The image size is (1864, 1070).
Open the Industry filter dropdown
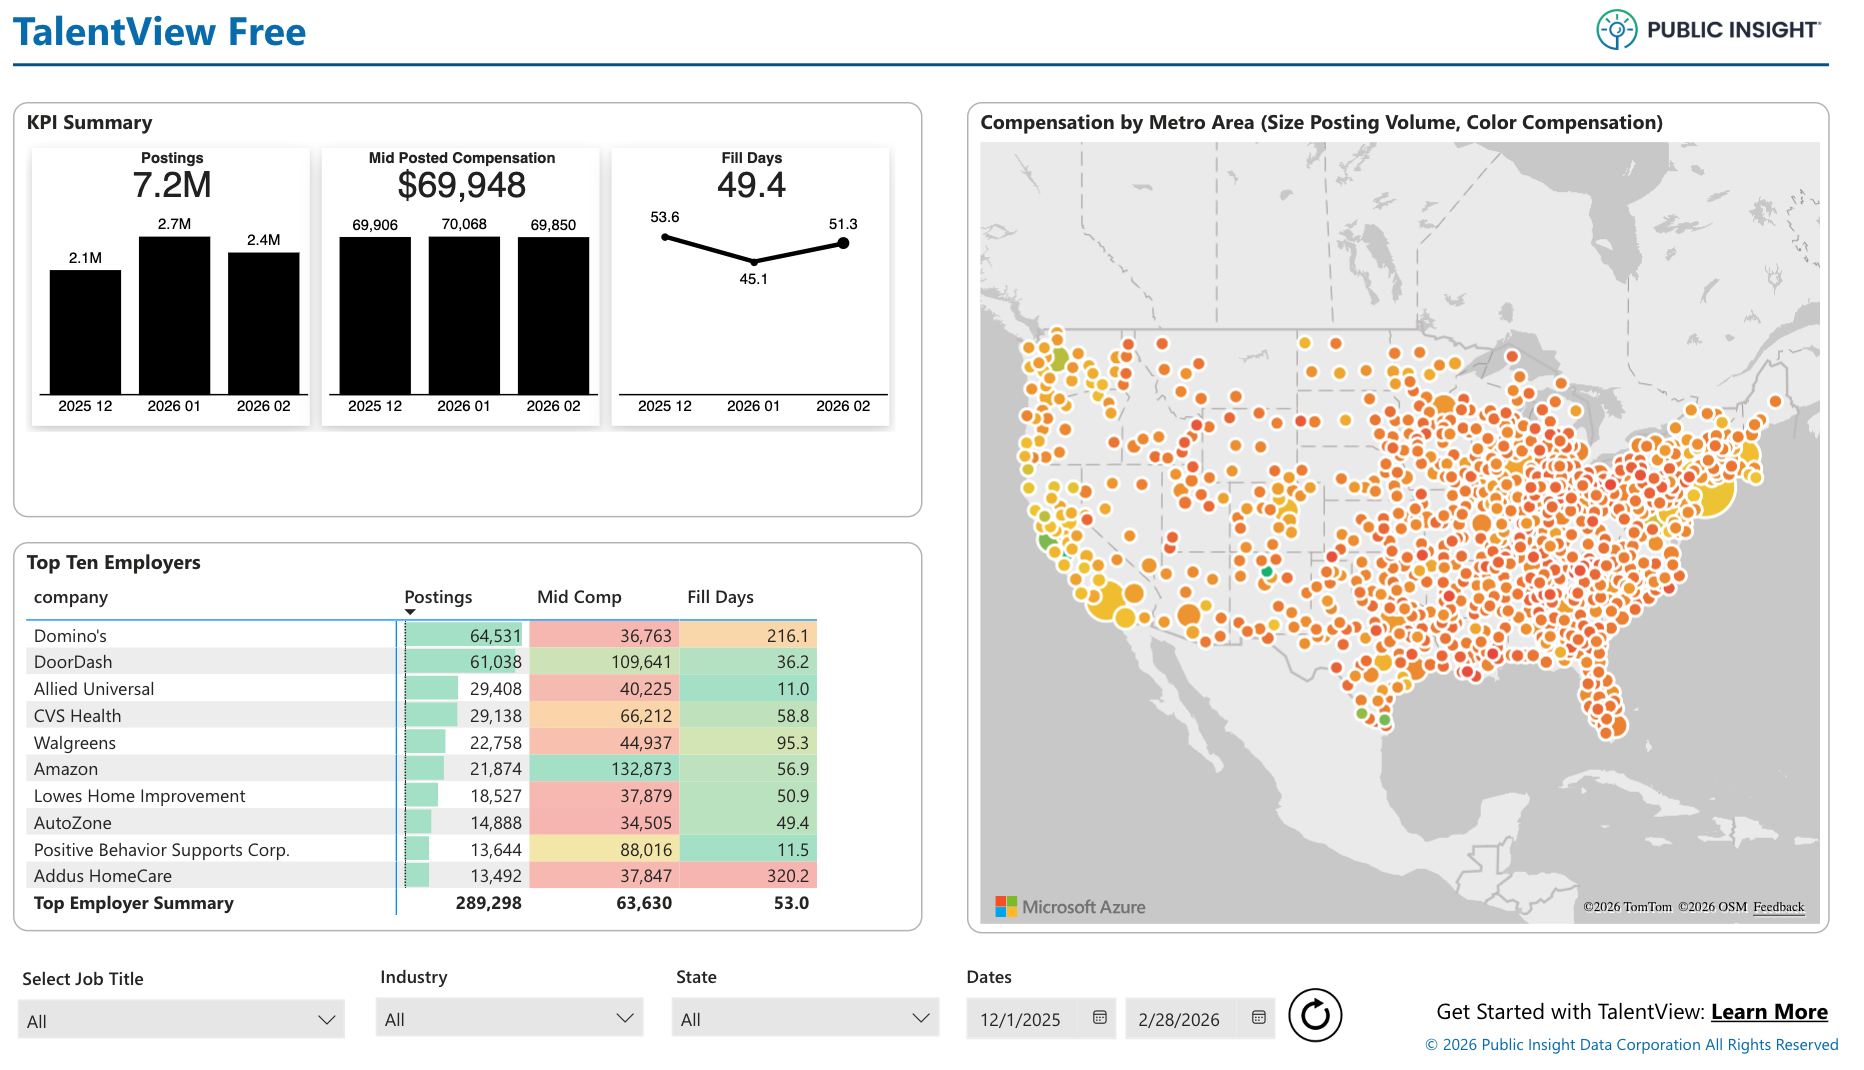click(509, 1019)
